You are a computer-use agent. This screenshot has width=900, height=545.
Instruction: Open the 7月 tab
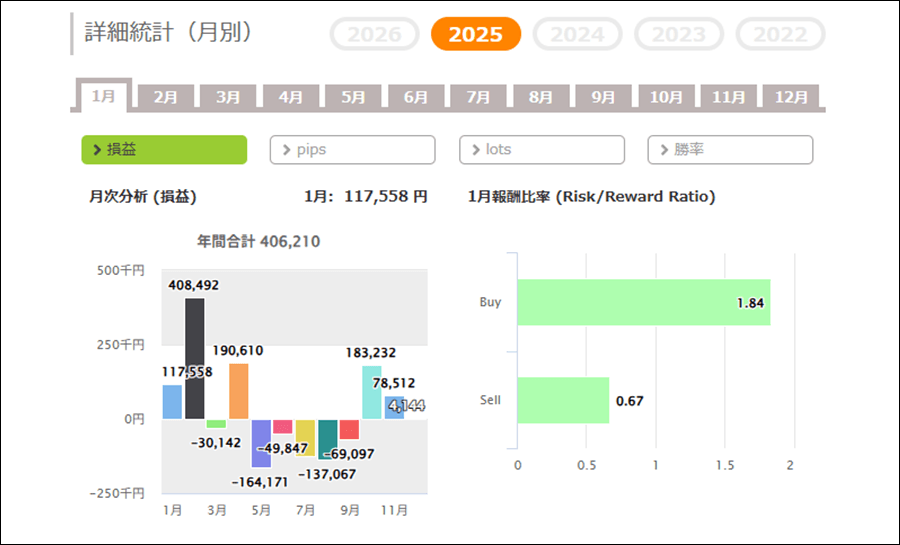tap(479, 96)
